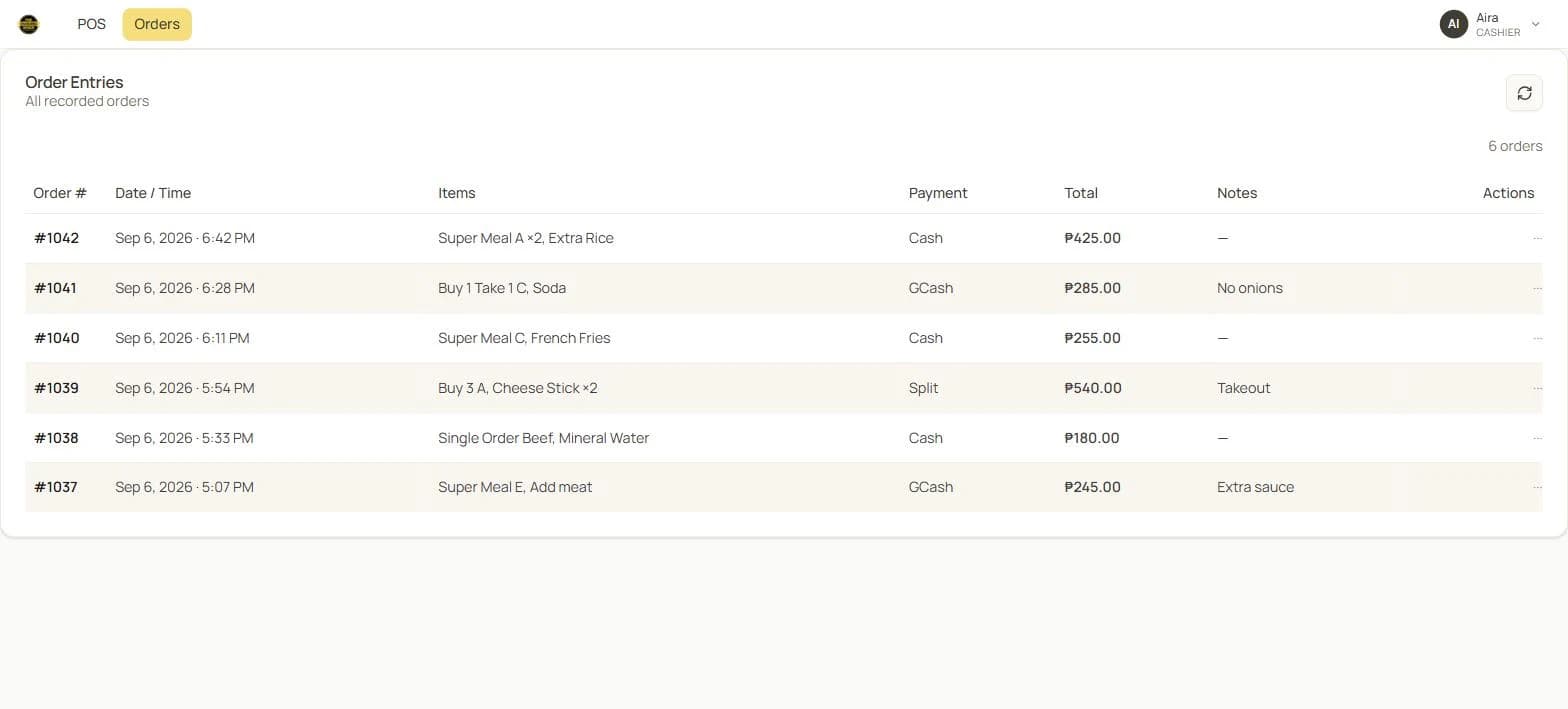
Task: Click the ₱180.00 total
Action: (x=1092, y=438)
